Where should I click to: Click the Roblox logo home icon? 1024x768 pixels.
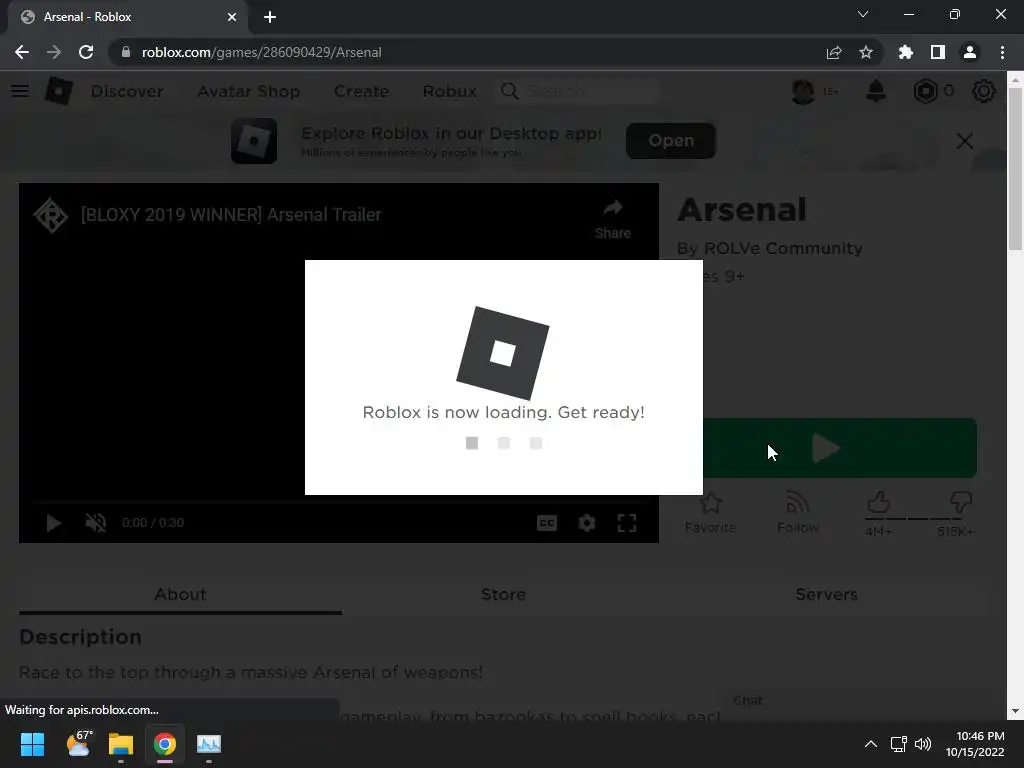click(x=59, y=91)
